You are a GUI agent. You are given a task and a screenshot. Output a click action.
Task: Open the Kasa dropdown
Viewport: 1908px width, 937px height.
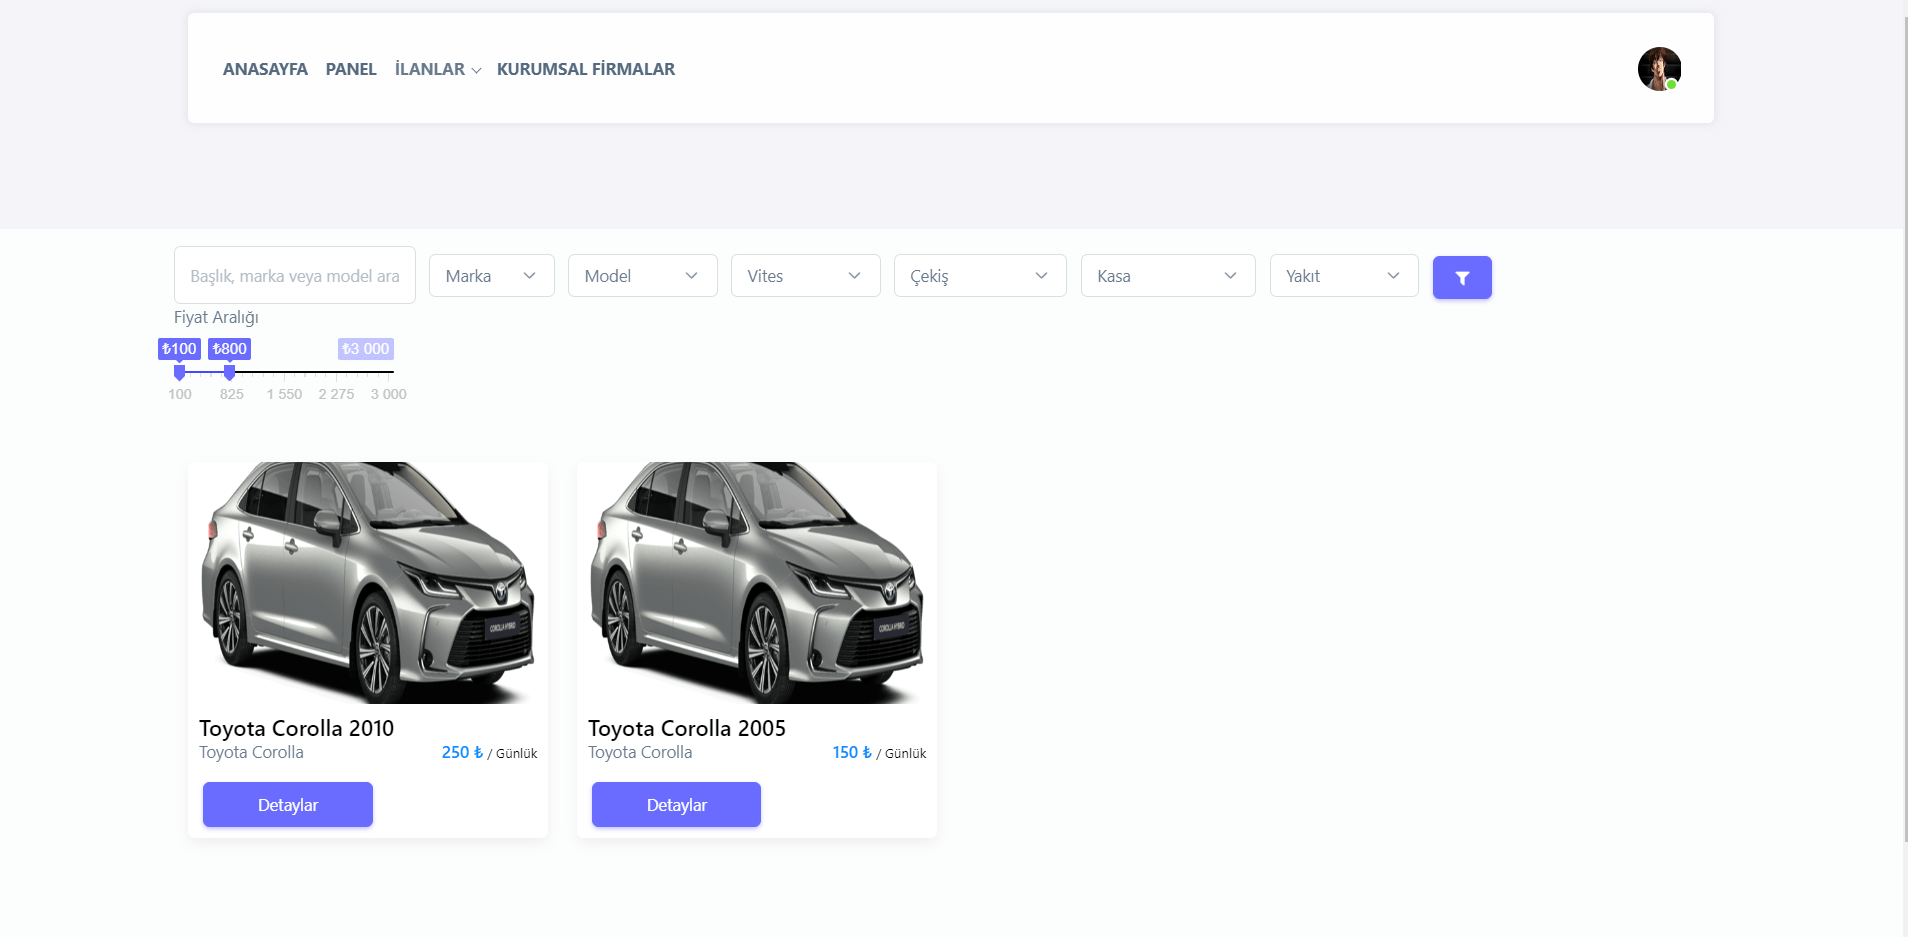[1167, 275]
